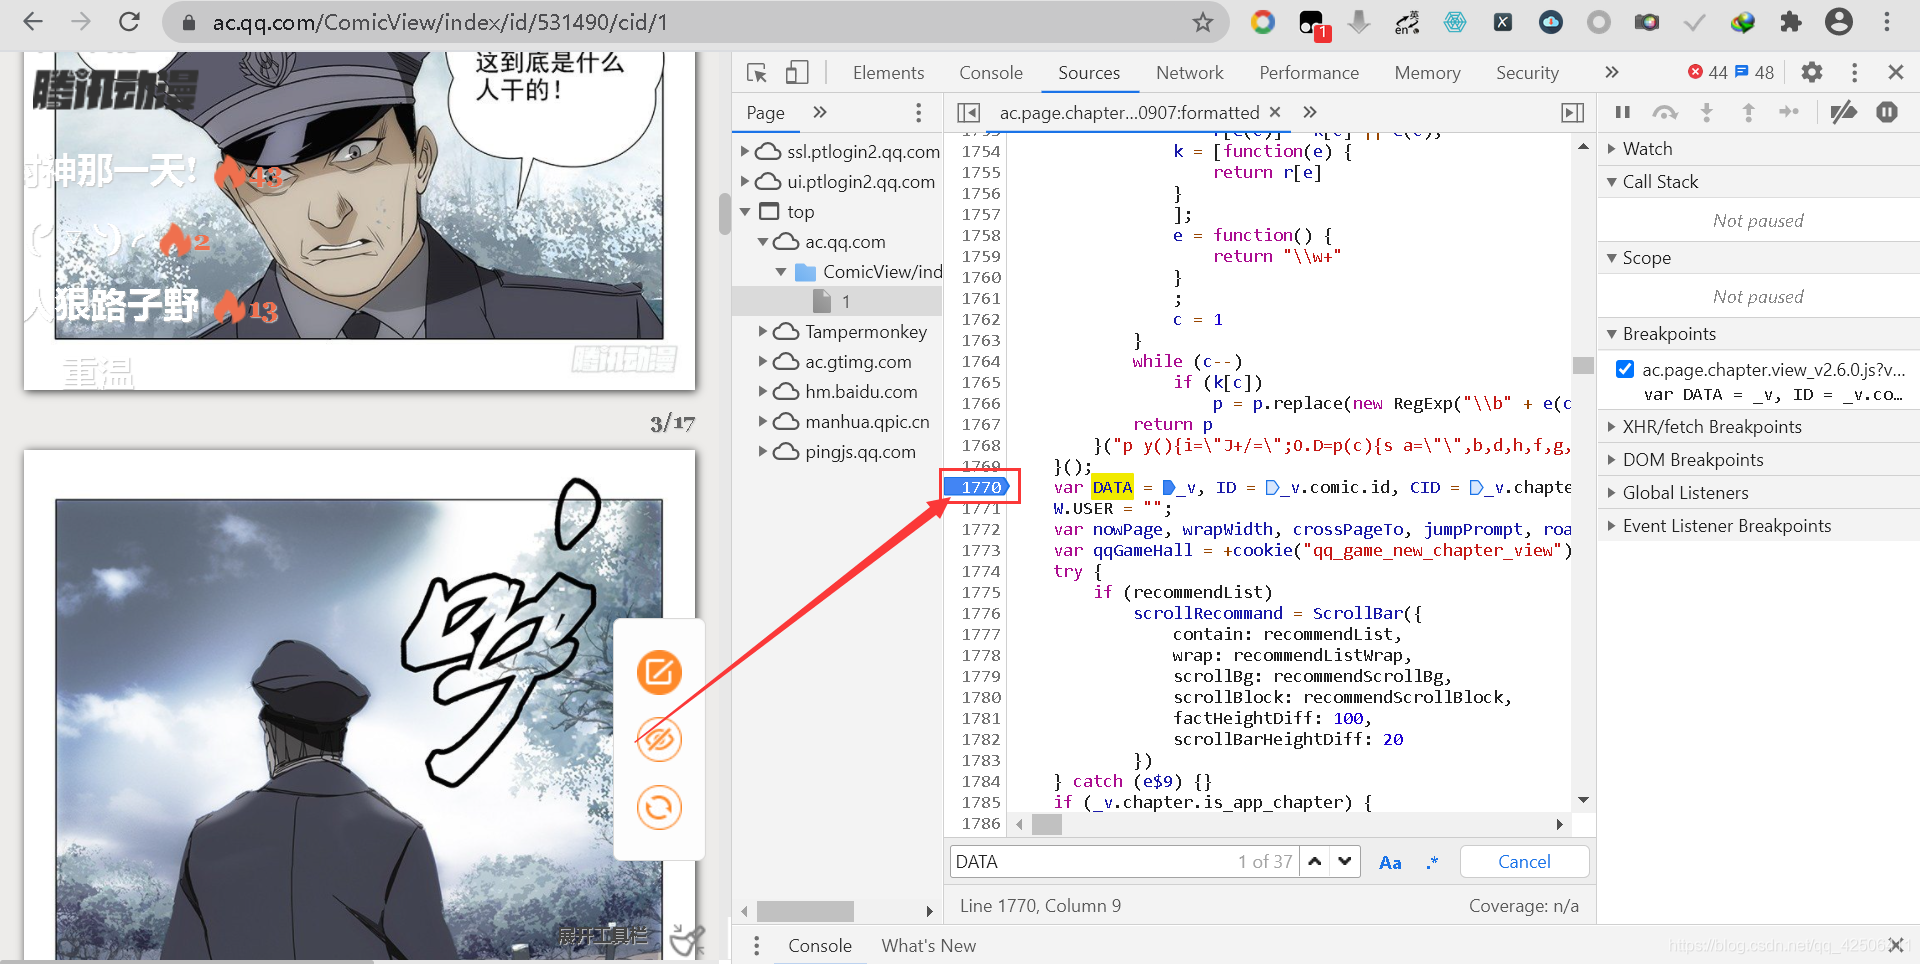Cancel the search bar
The height and width of the screenshot is (964, 1920).
pos(1524,861)
